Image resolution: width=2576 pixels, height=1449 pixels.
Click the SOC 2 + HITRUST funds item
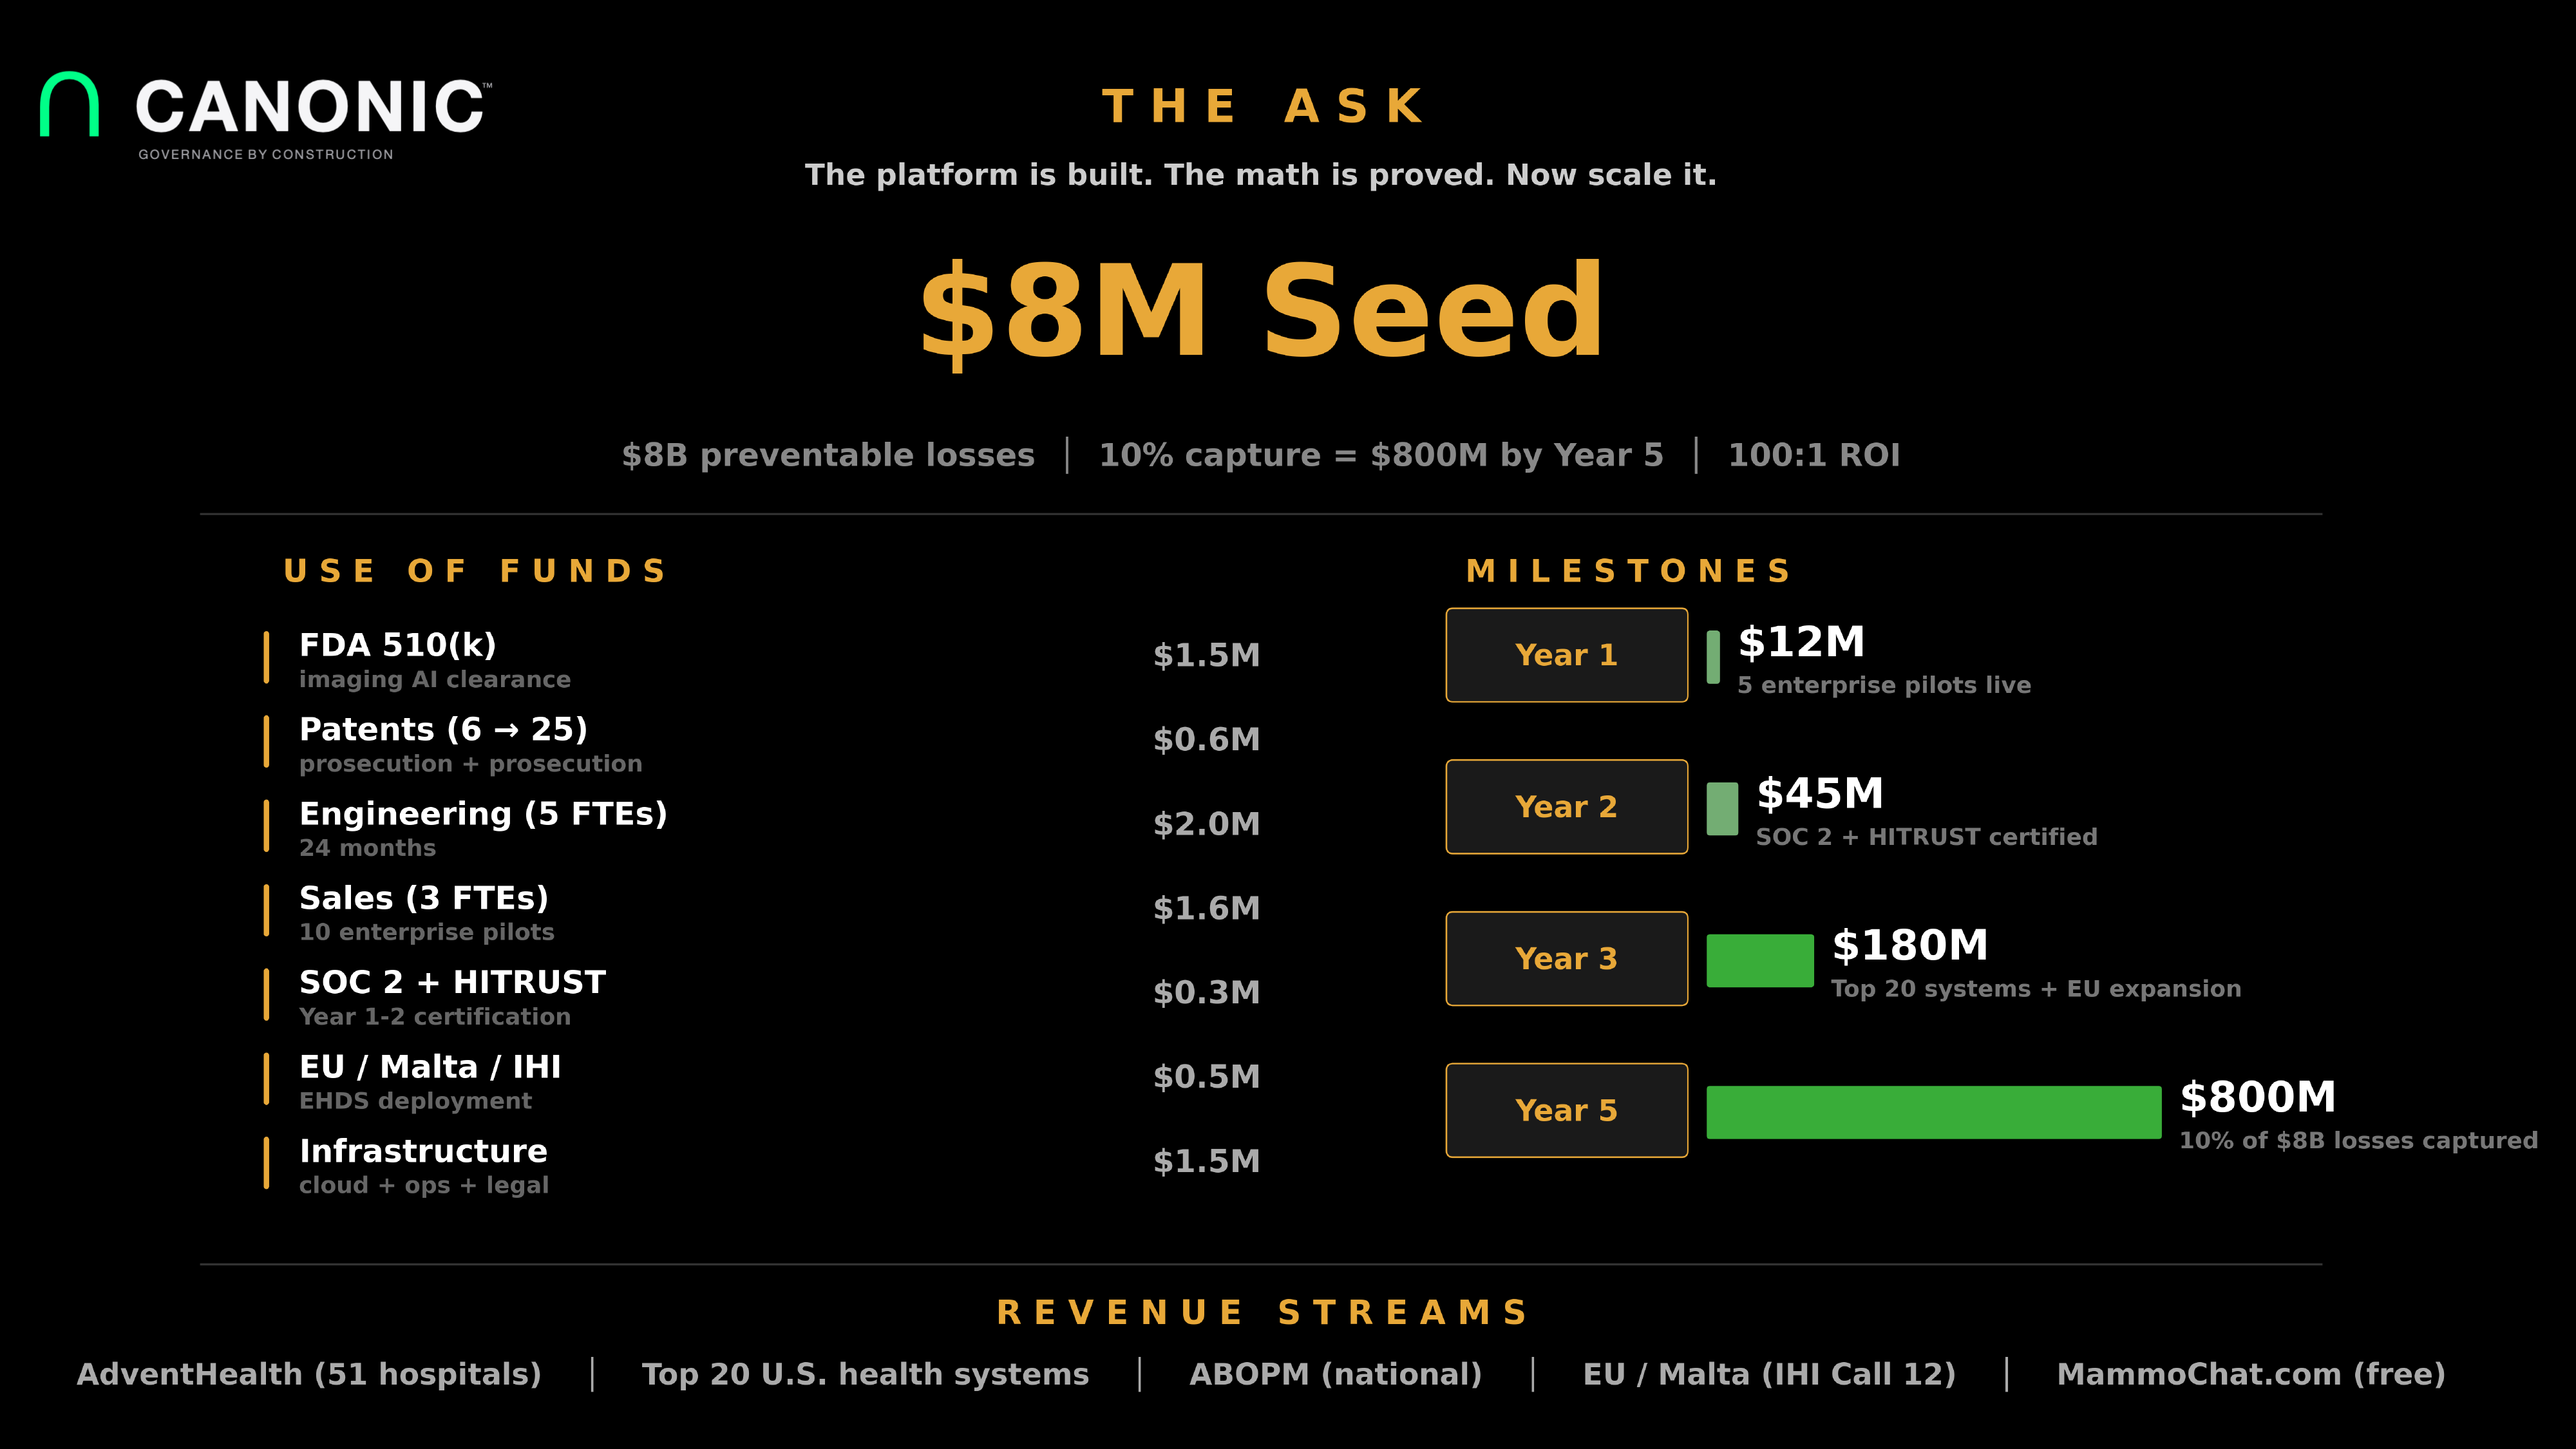452,982
